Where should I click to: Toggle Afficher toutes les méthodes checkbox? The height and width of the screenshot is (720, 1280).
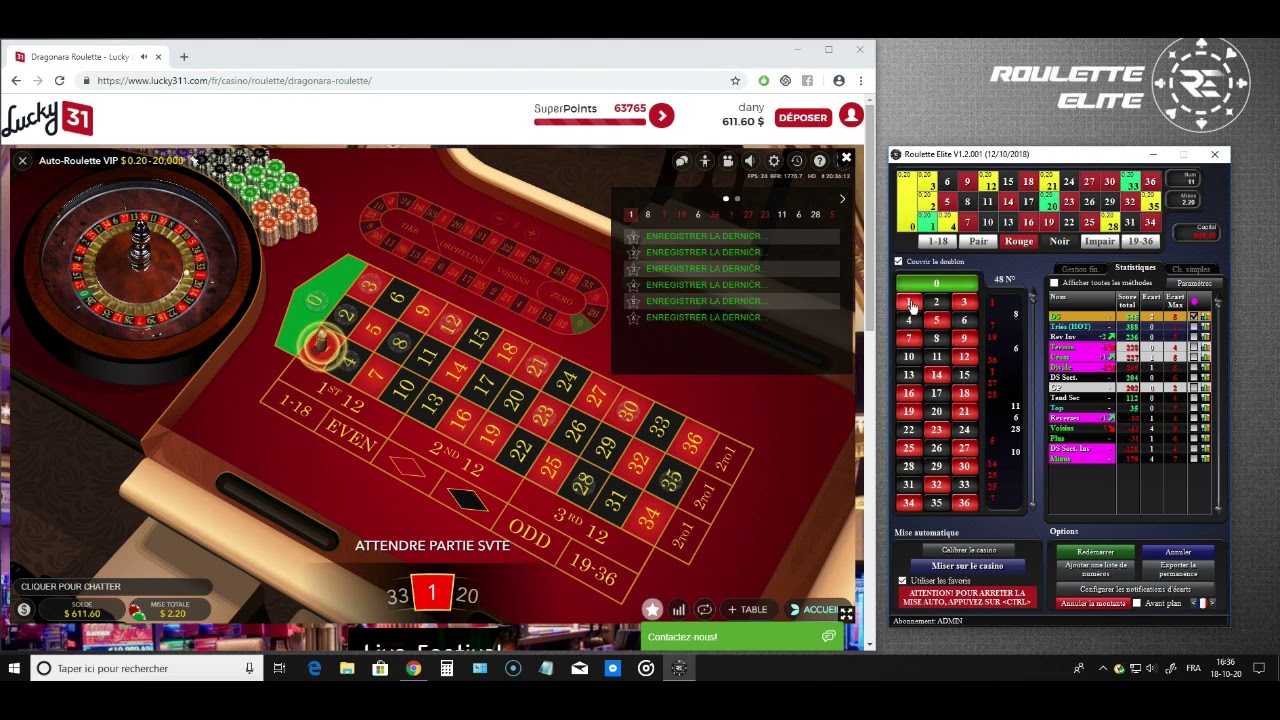pos(1054,283)
